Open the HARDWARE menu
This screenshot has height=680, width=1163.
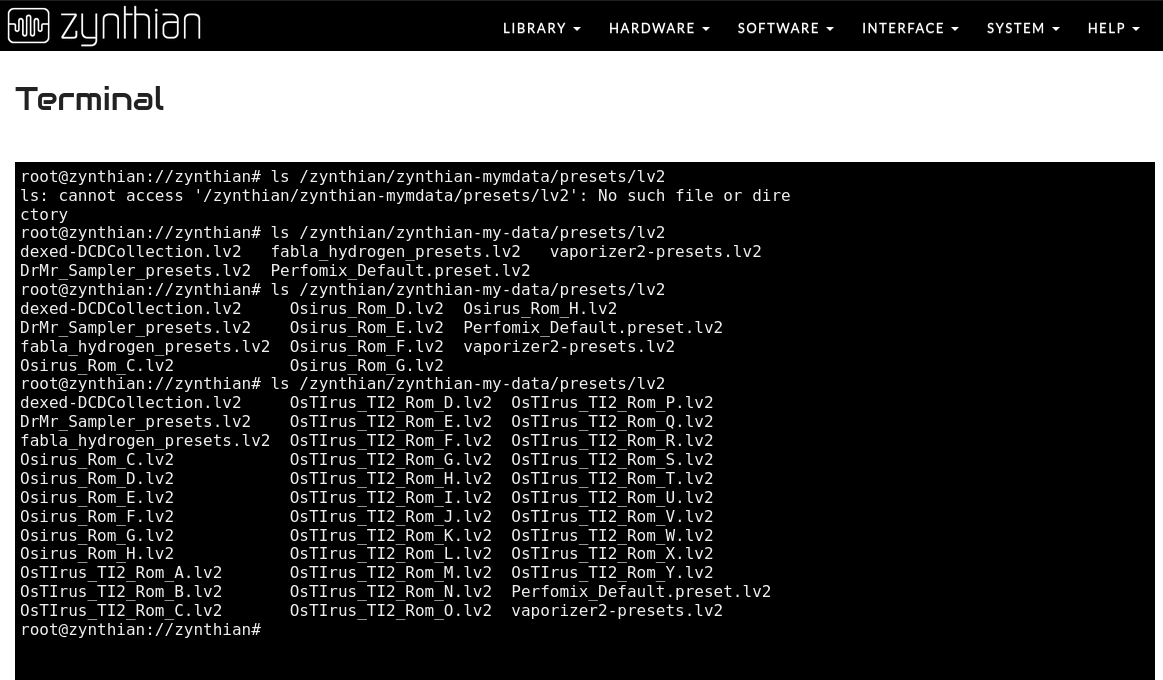click(x=658, y=29)
